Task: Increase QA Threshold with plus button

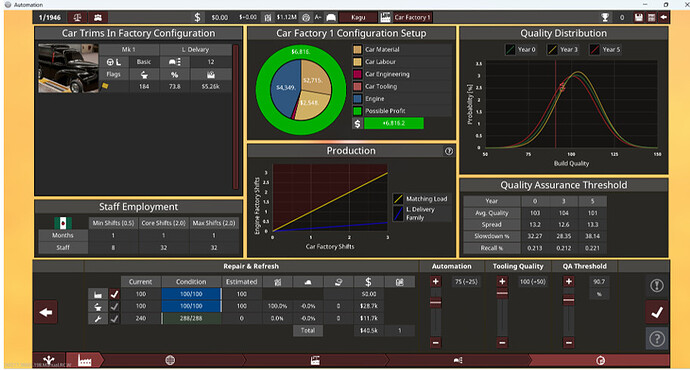Action: pyautogui.click(x=569, y=282)
